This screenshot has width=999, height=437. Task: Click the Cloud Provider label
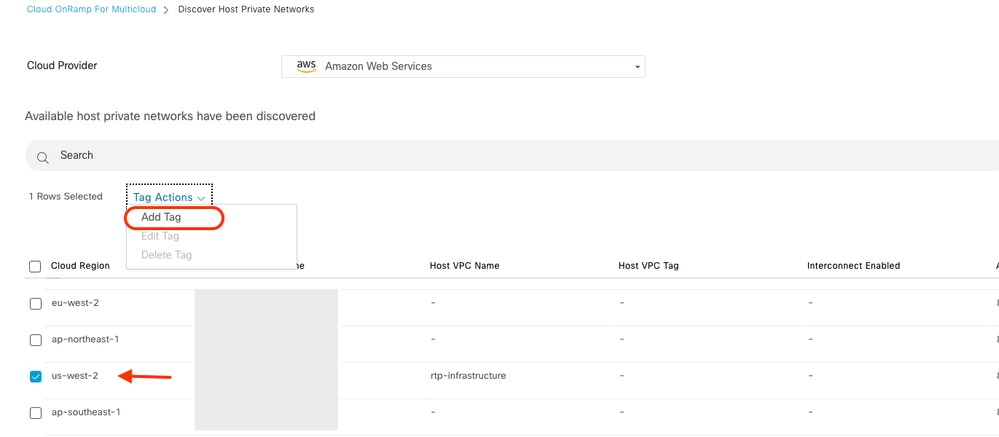coord(62,66)
